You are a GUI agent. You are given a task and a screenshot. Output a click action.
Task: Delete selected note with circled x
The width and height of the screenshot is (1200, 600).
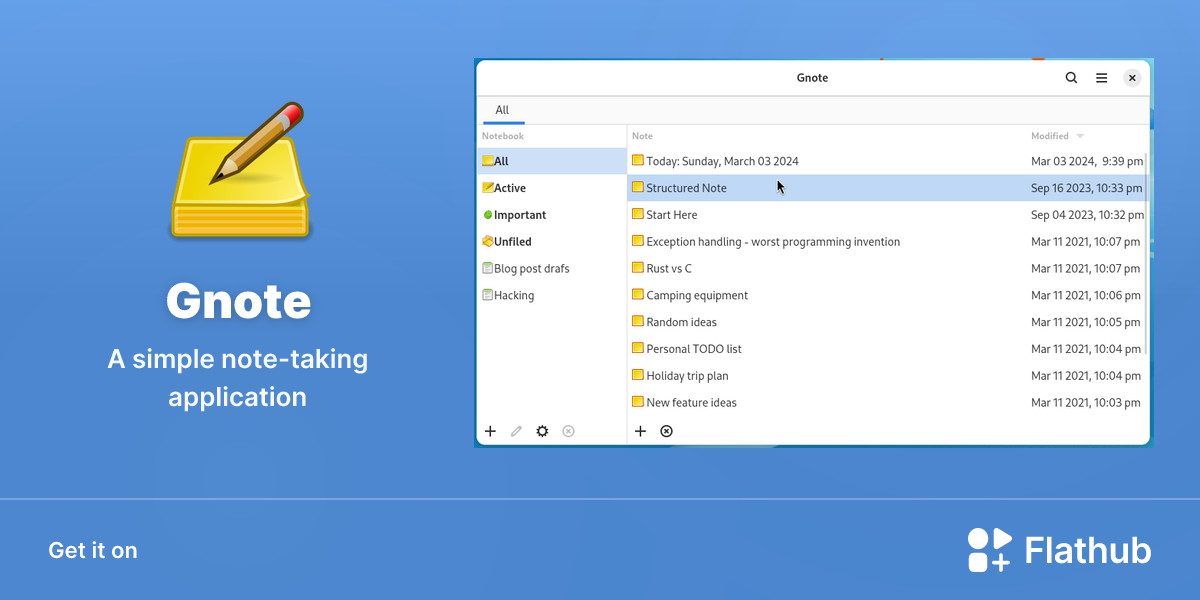click(667, 431)
